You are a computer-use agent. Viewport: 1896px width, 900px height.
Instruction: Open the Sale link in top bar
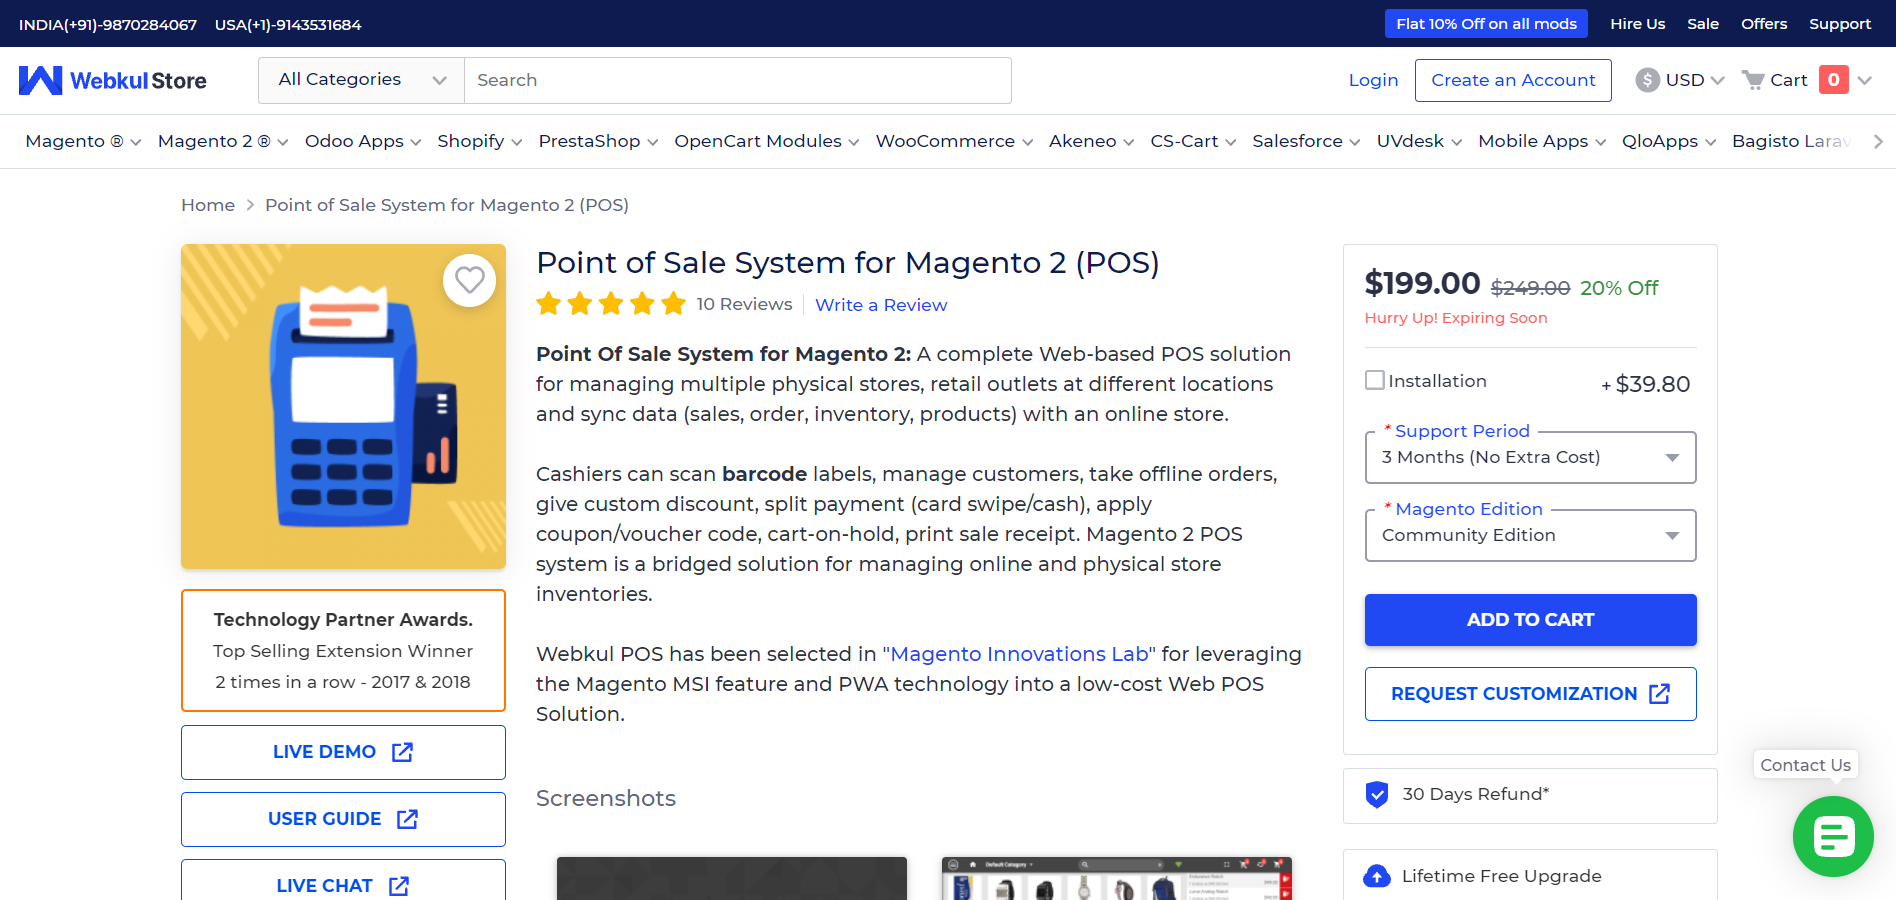(1703, 24)
